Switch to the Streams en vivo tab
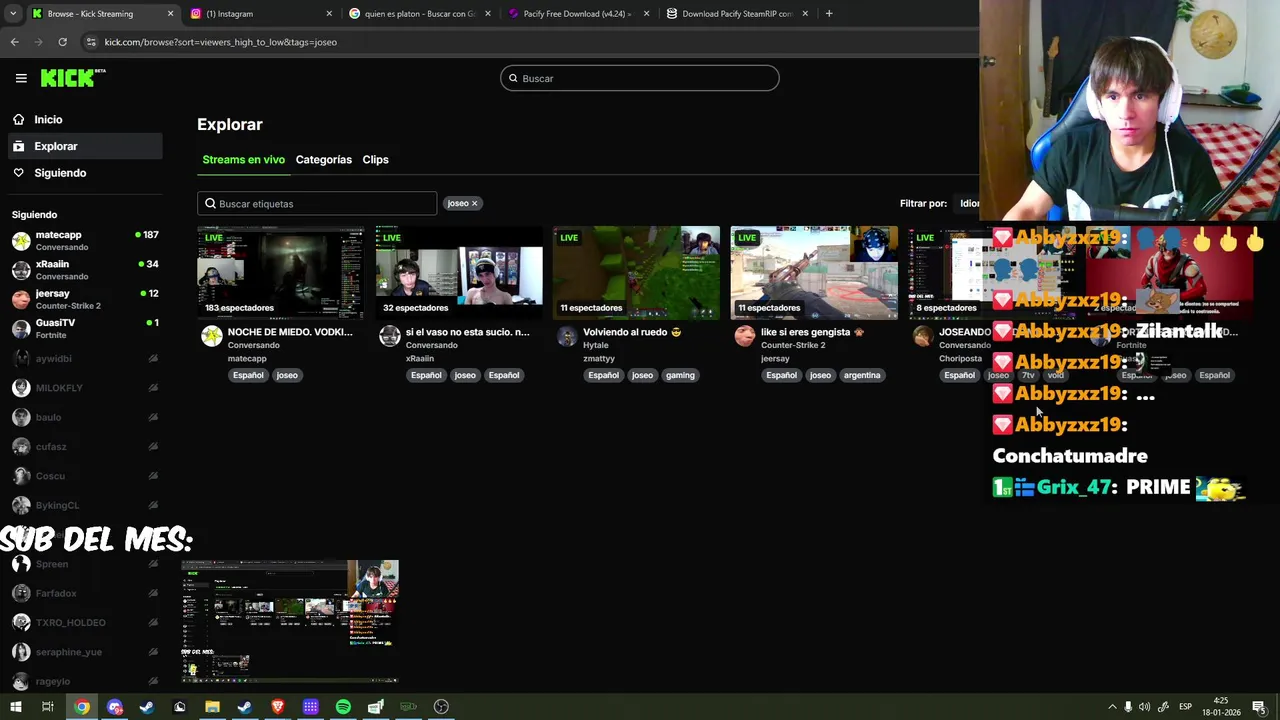Image resolution: width=1280 pixels, height=720 pixels. tap(243, 160)
